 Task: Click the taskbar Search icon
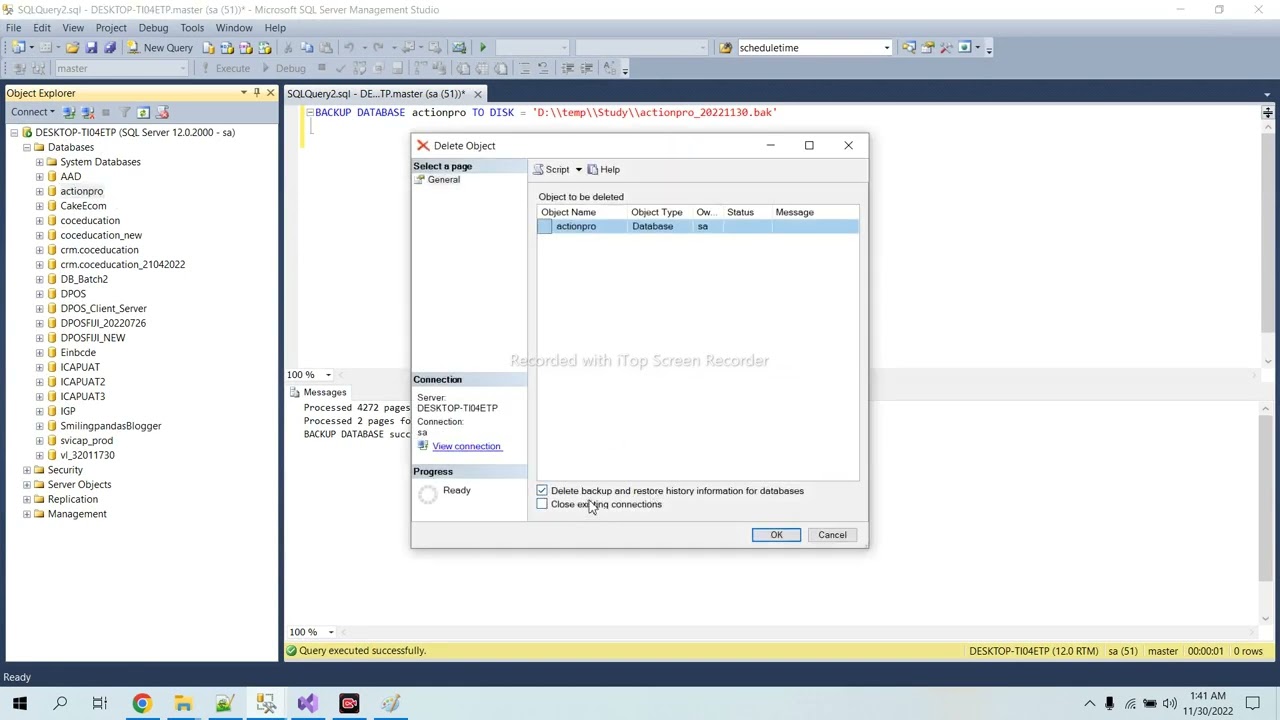60,704
